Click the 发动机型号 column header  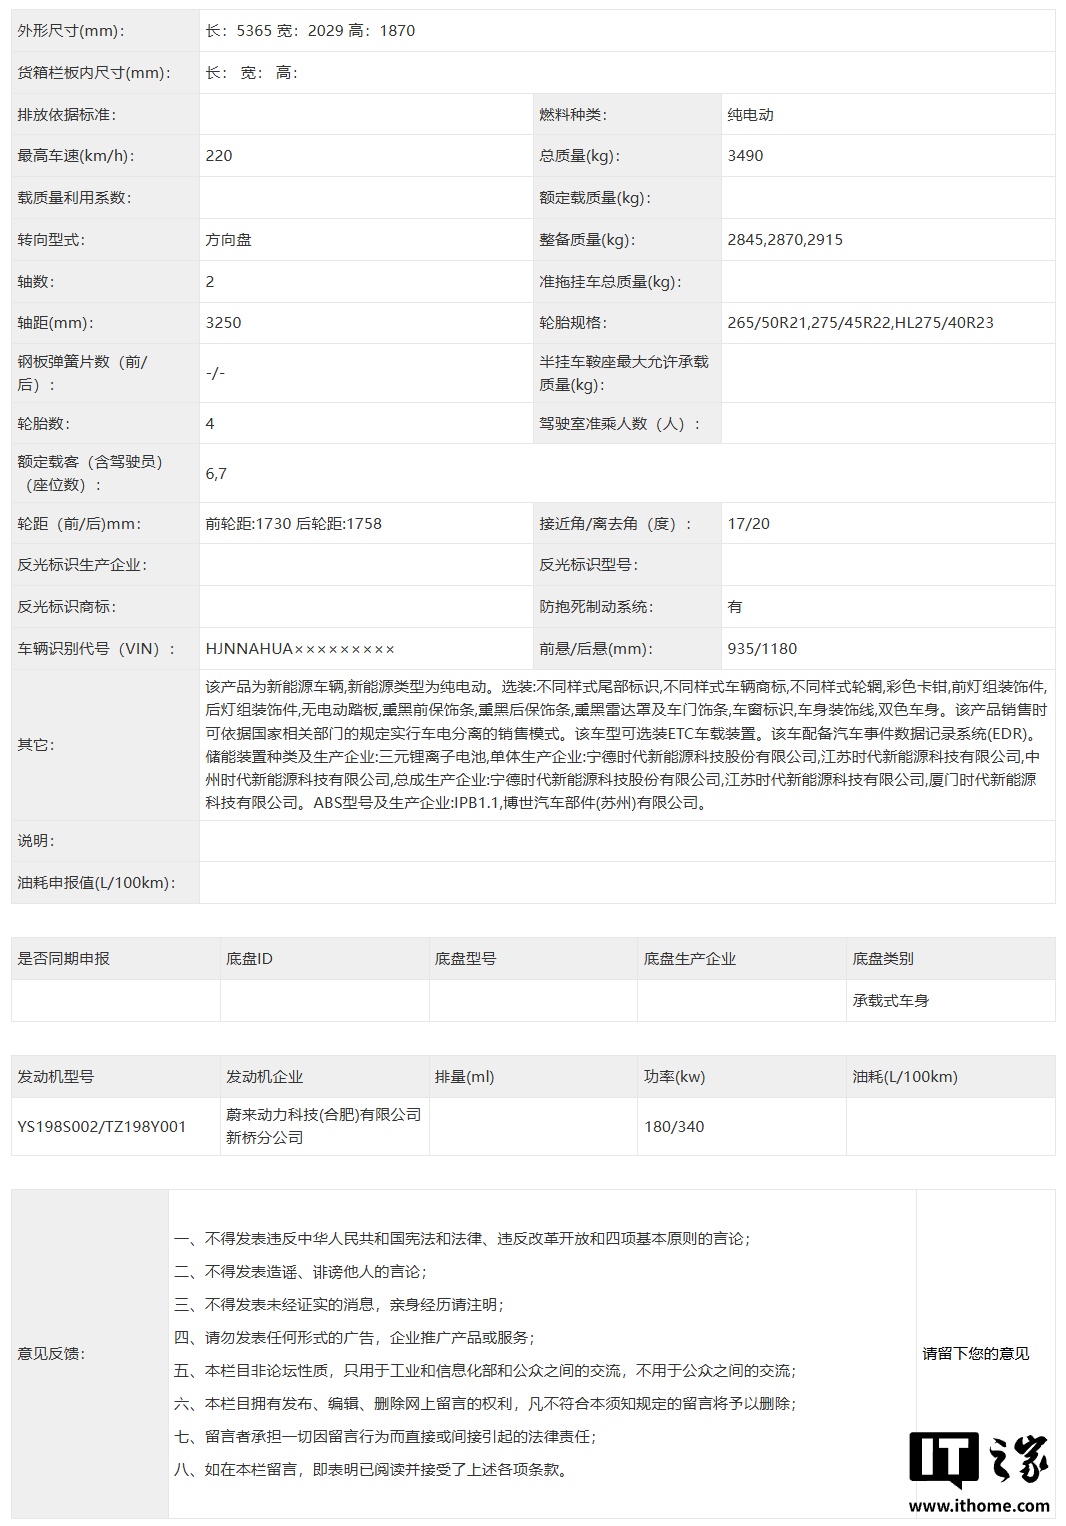pyautogui.click(x=56, y=1076)
